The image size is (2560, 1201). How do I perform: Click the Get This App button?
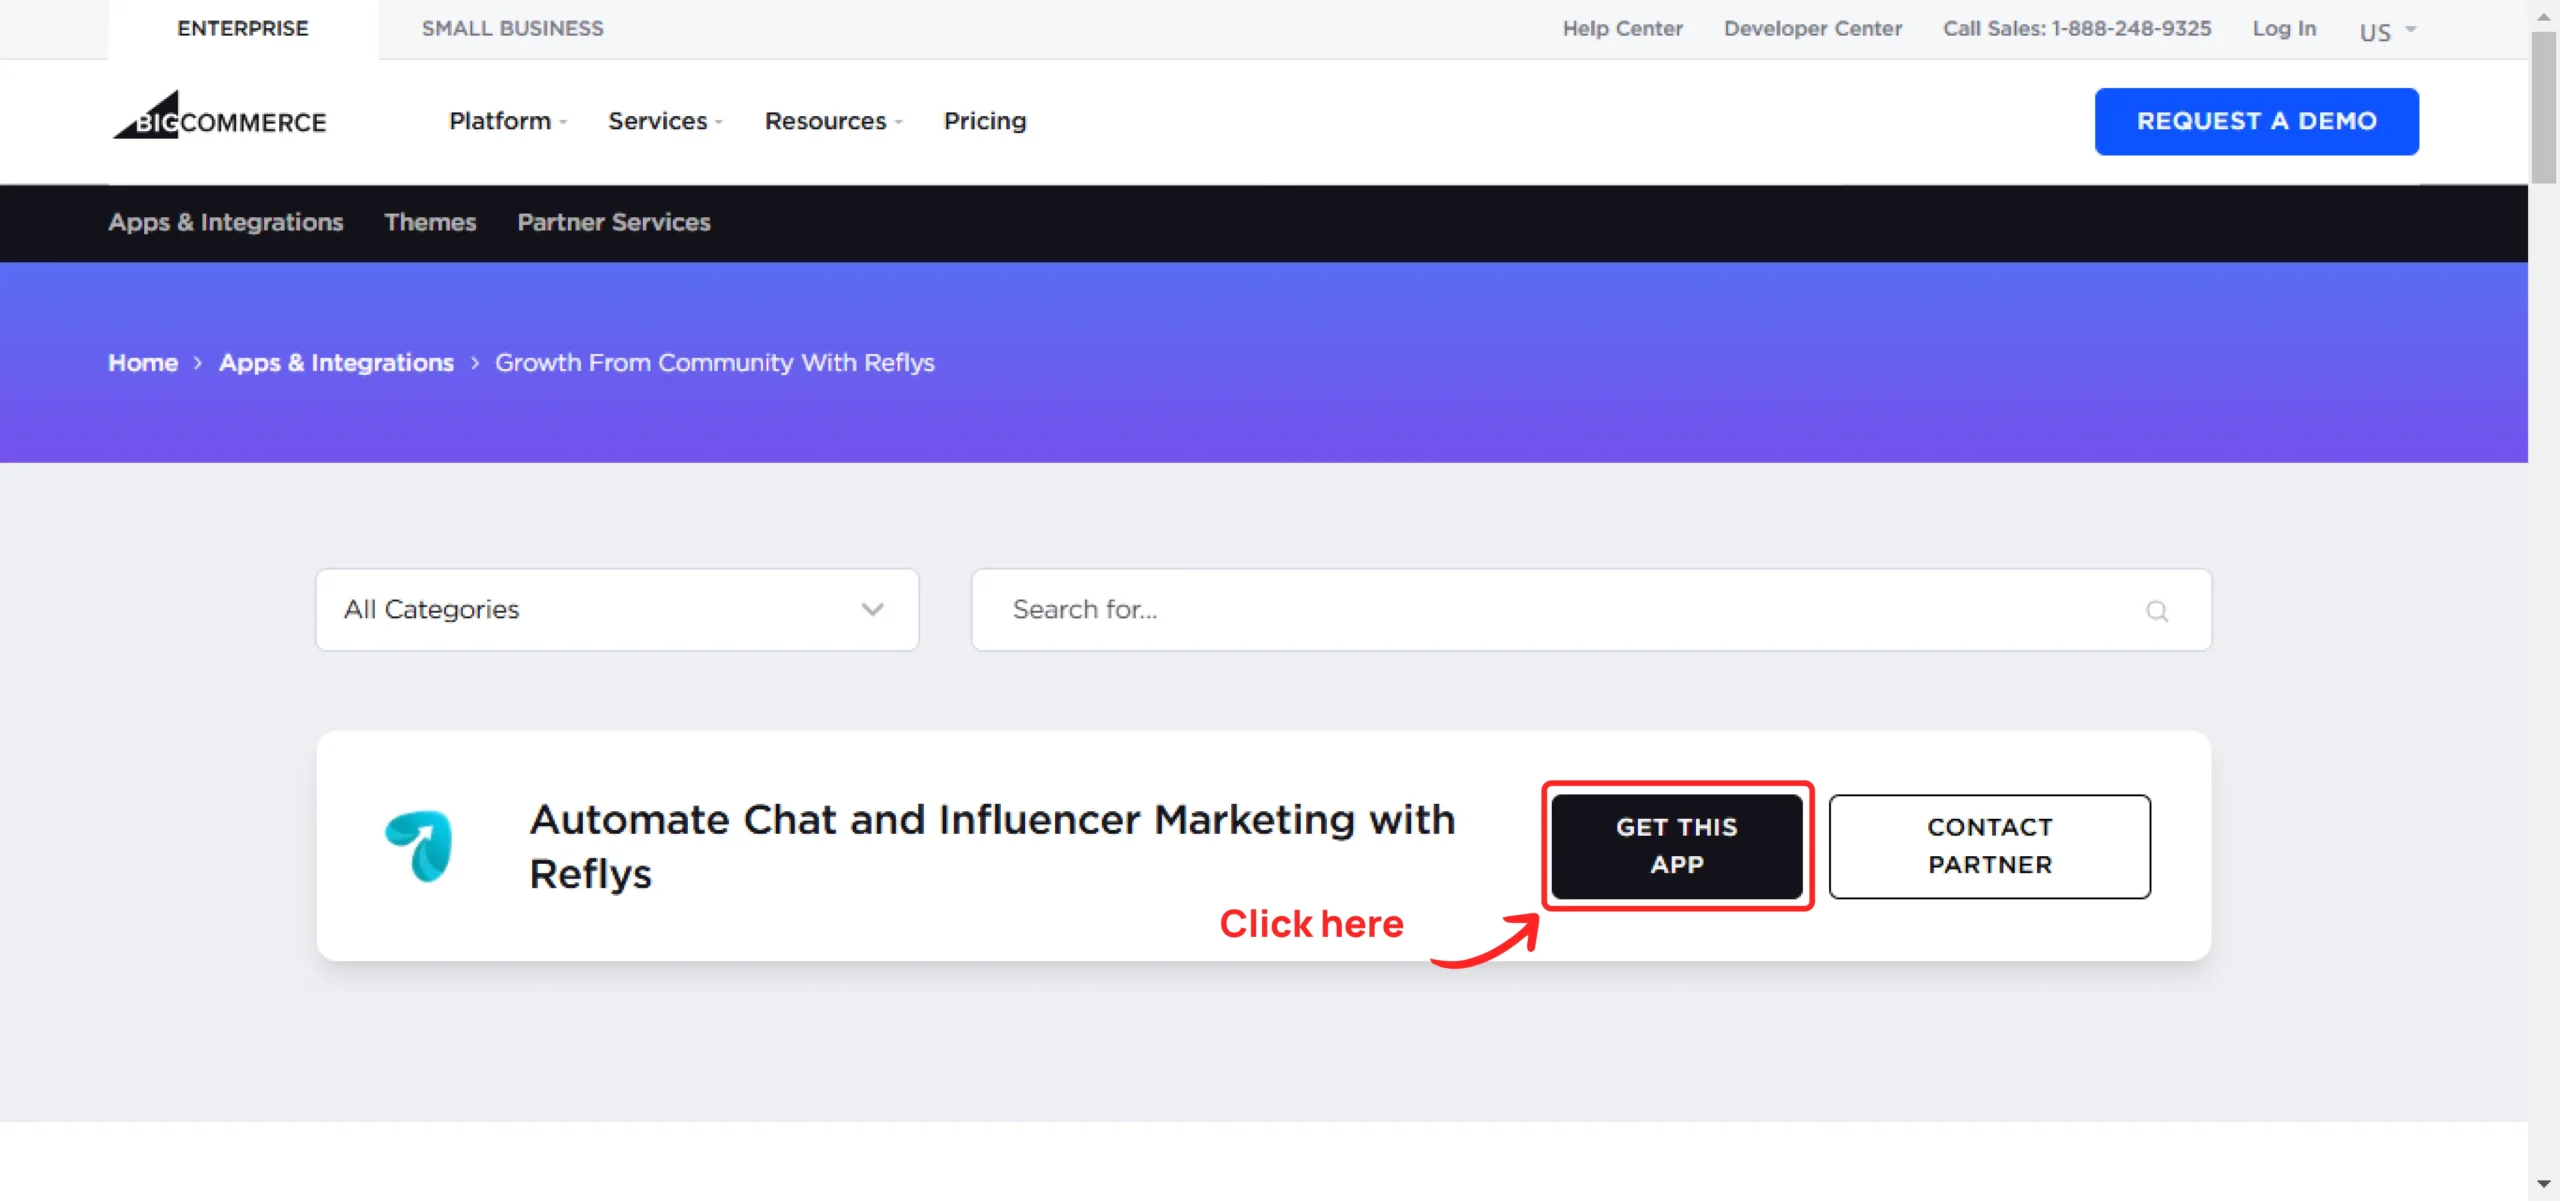point(1677,846)
